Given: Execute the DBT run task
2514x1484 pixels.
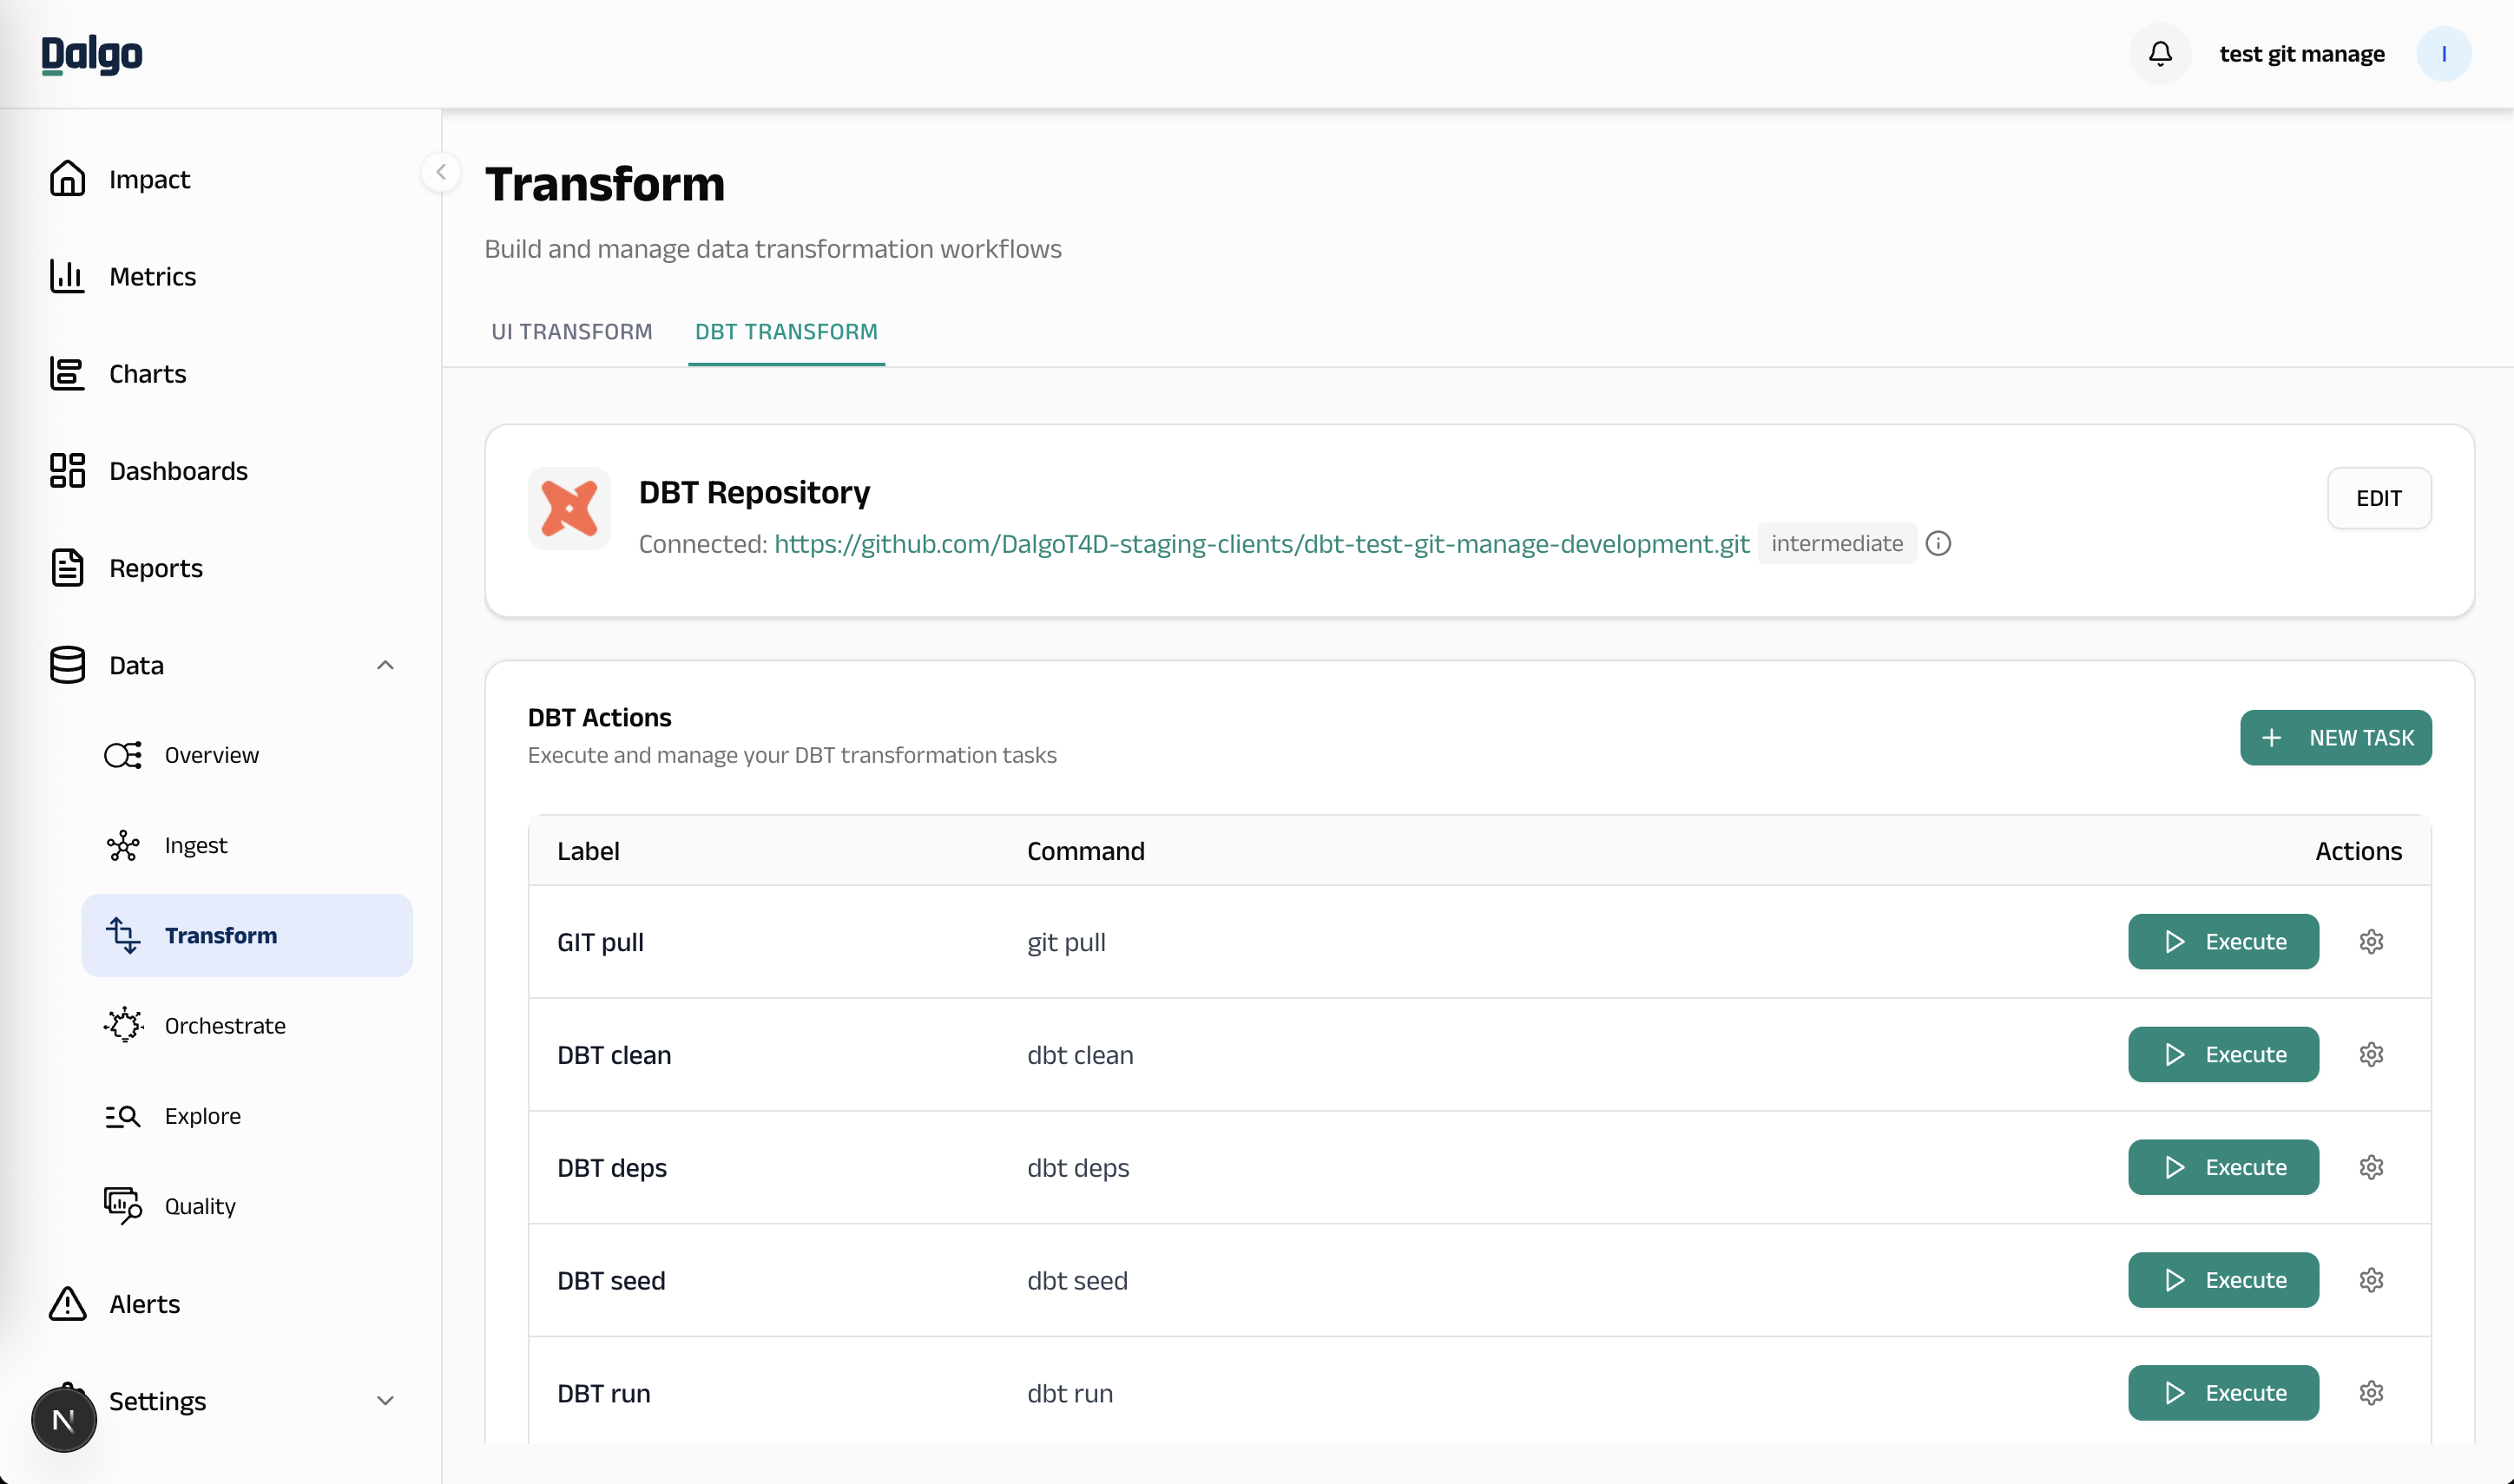Looking at the screenshot, I should (2223, 1394).
